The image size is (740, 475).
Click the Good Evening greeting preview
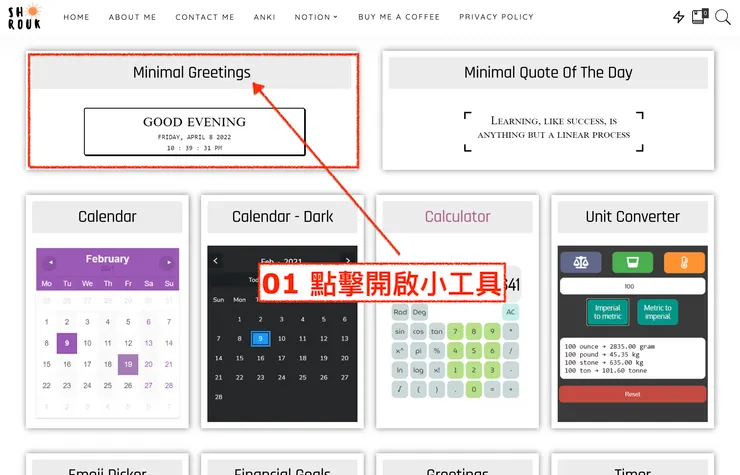point(194,132)
